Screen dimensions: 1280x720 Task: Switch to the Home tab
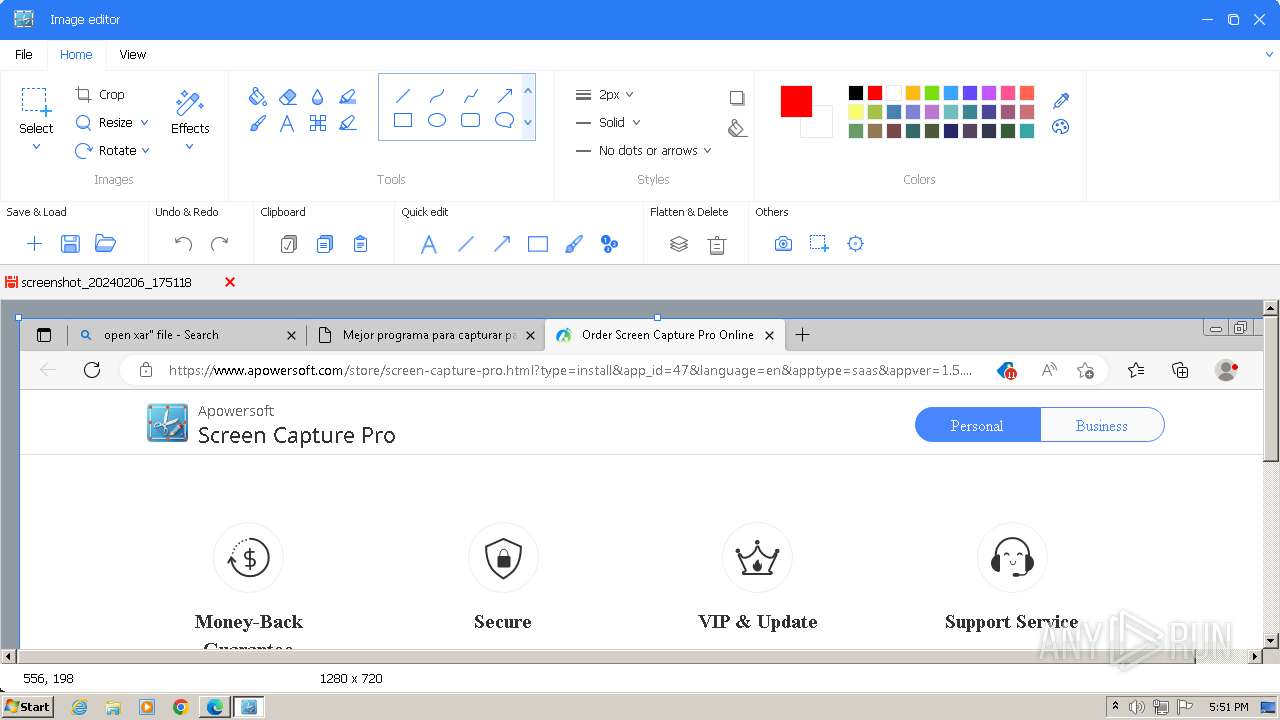coord(76,55)
